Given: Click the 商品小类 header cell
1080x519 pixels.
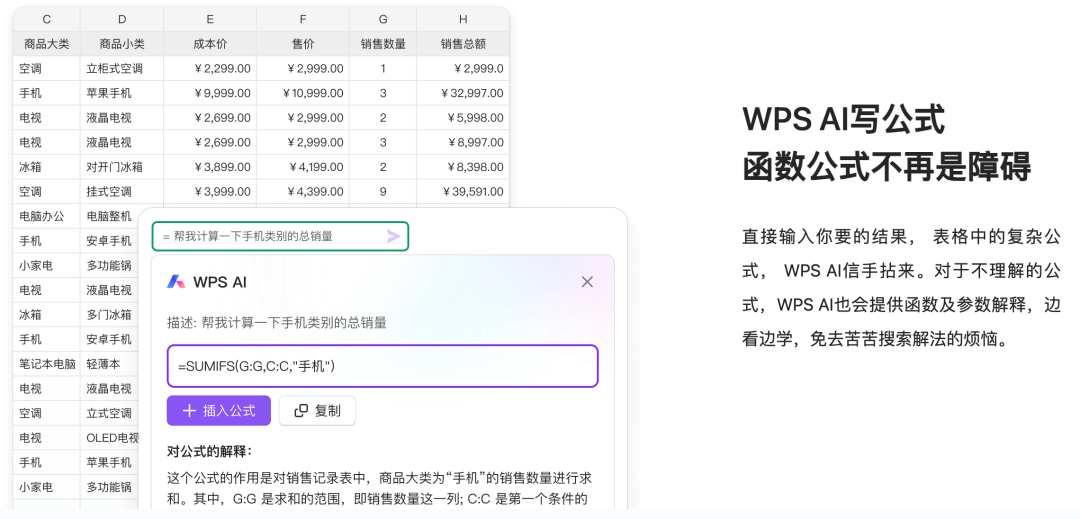Looking at the screenshot, I should (122, 44).
